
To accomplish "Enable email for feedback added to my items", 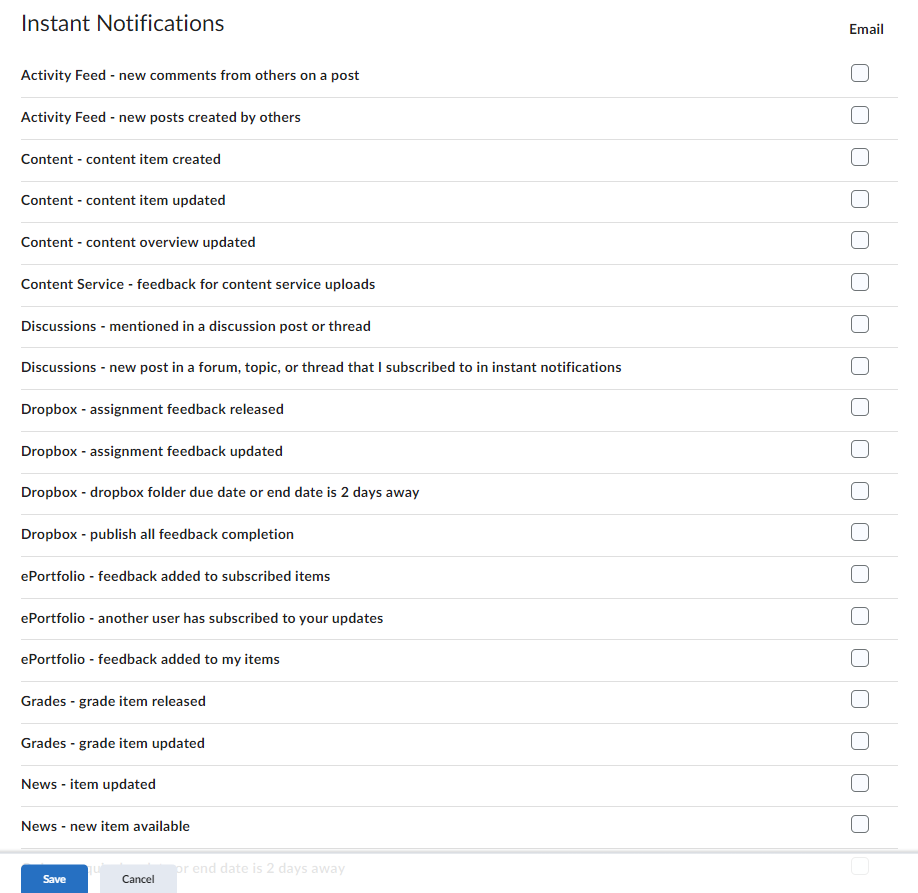I will point(859,658).
